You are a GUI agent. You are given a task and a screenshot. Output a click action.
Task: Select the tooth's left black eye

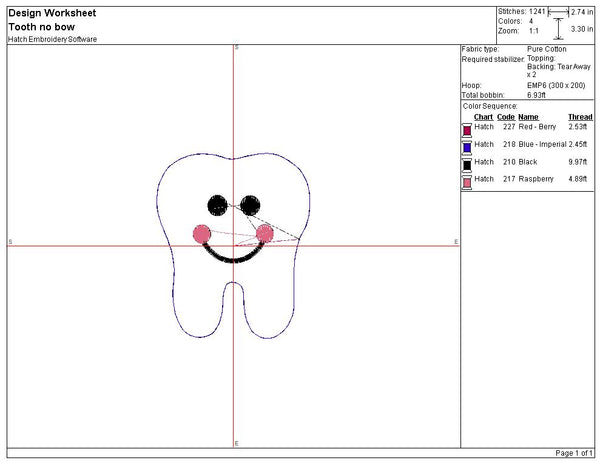coord(217,205)
